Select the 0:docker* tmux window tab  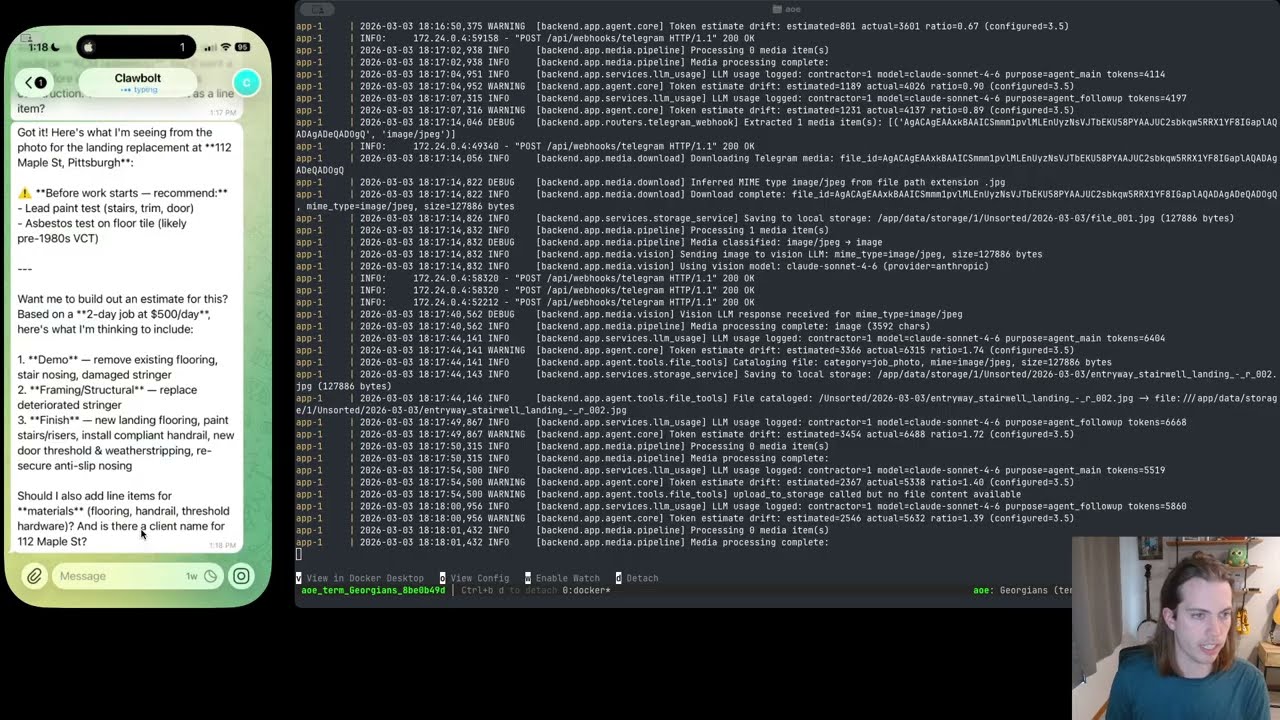[586, 590]
